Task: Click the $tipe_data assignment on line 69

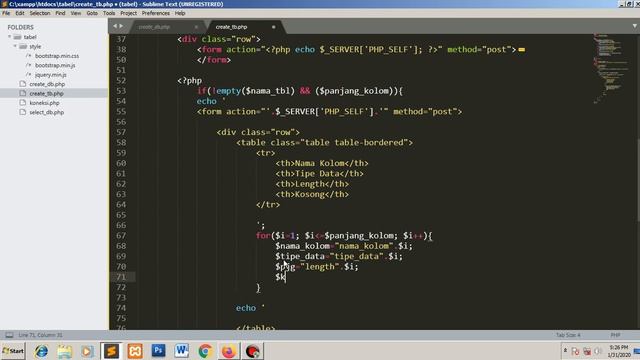Action: tap(339, 256)
